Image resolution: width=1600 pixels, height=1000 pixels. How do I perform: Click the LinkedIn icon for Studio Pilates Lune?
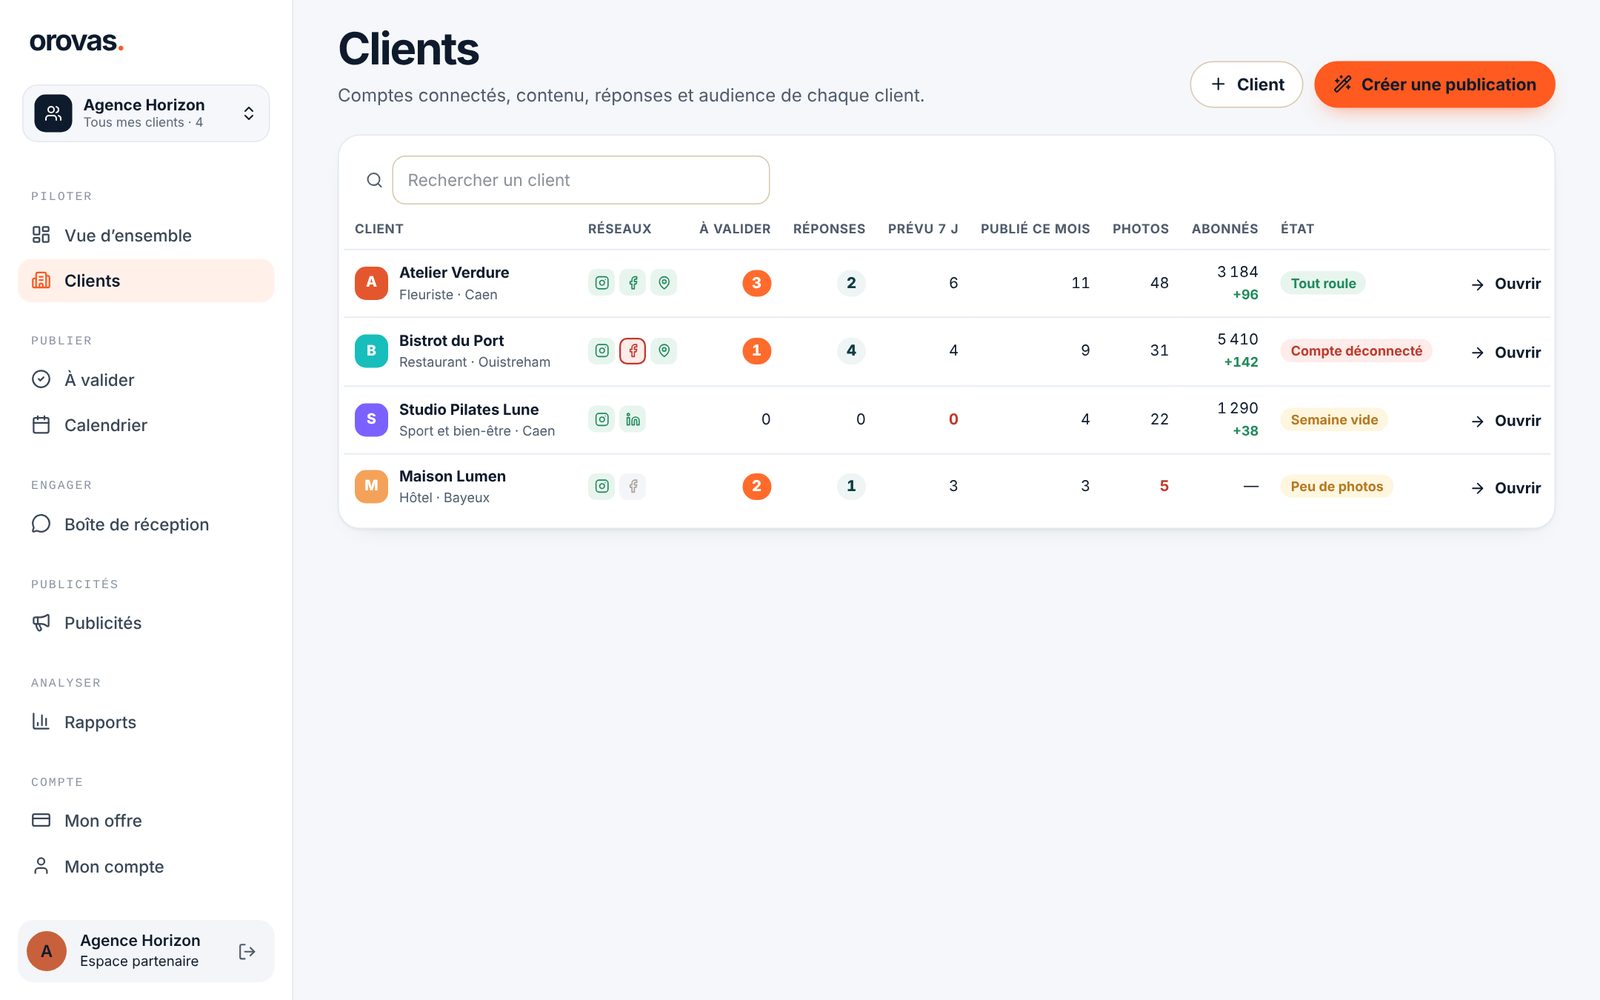(x=632, y=419)
